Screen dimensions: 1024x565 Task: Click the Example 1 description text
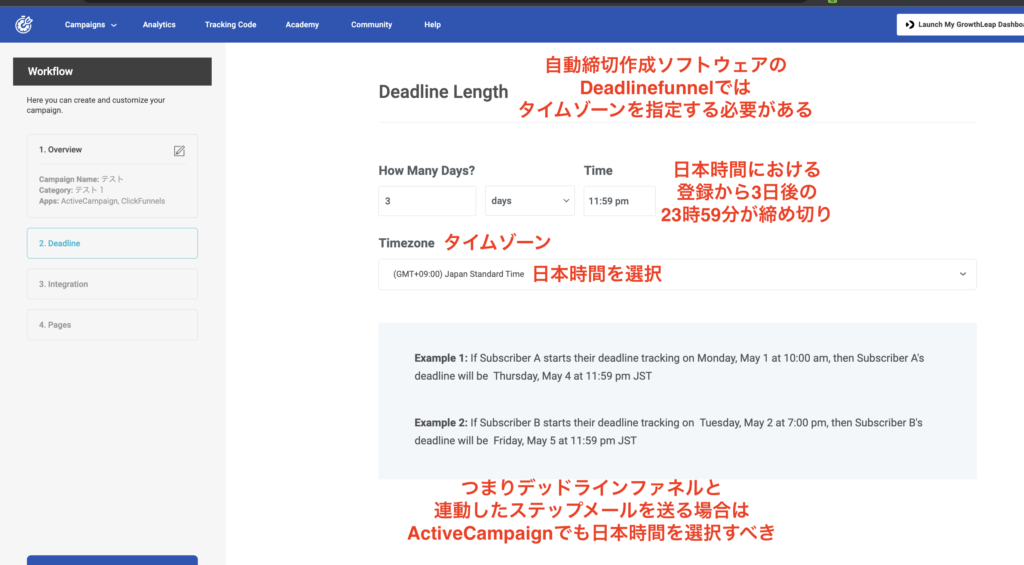669,367
